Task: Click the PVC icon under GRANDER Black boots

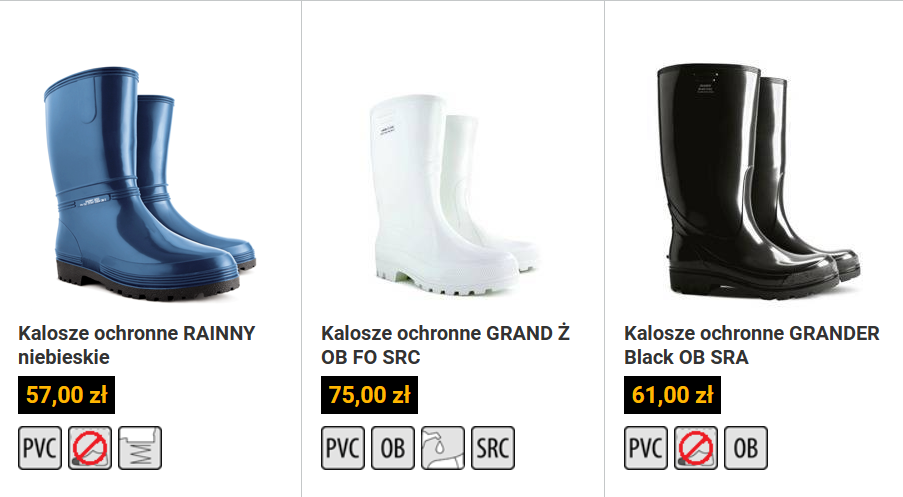Action: click(646, 448)
